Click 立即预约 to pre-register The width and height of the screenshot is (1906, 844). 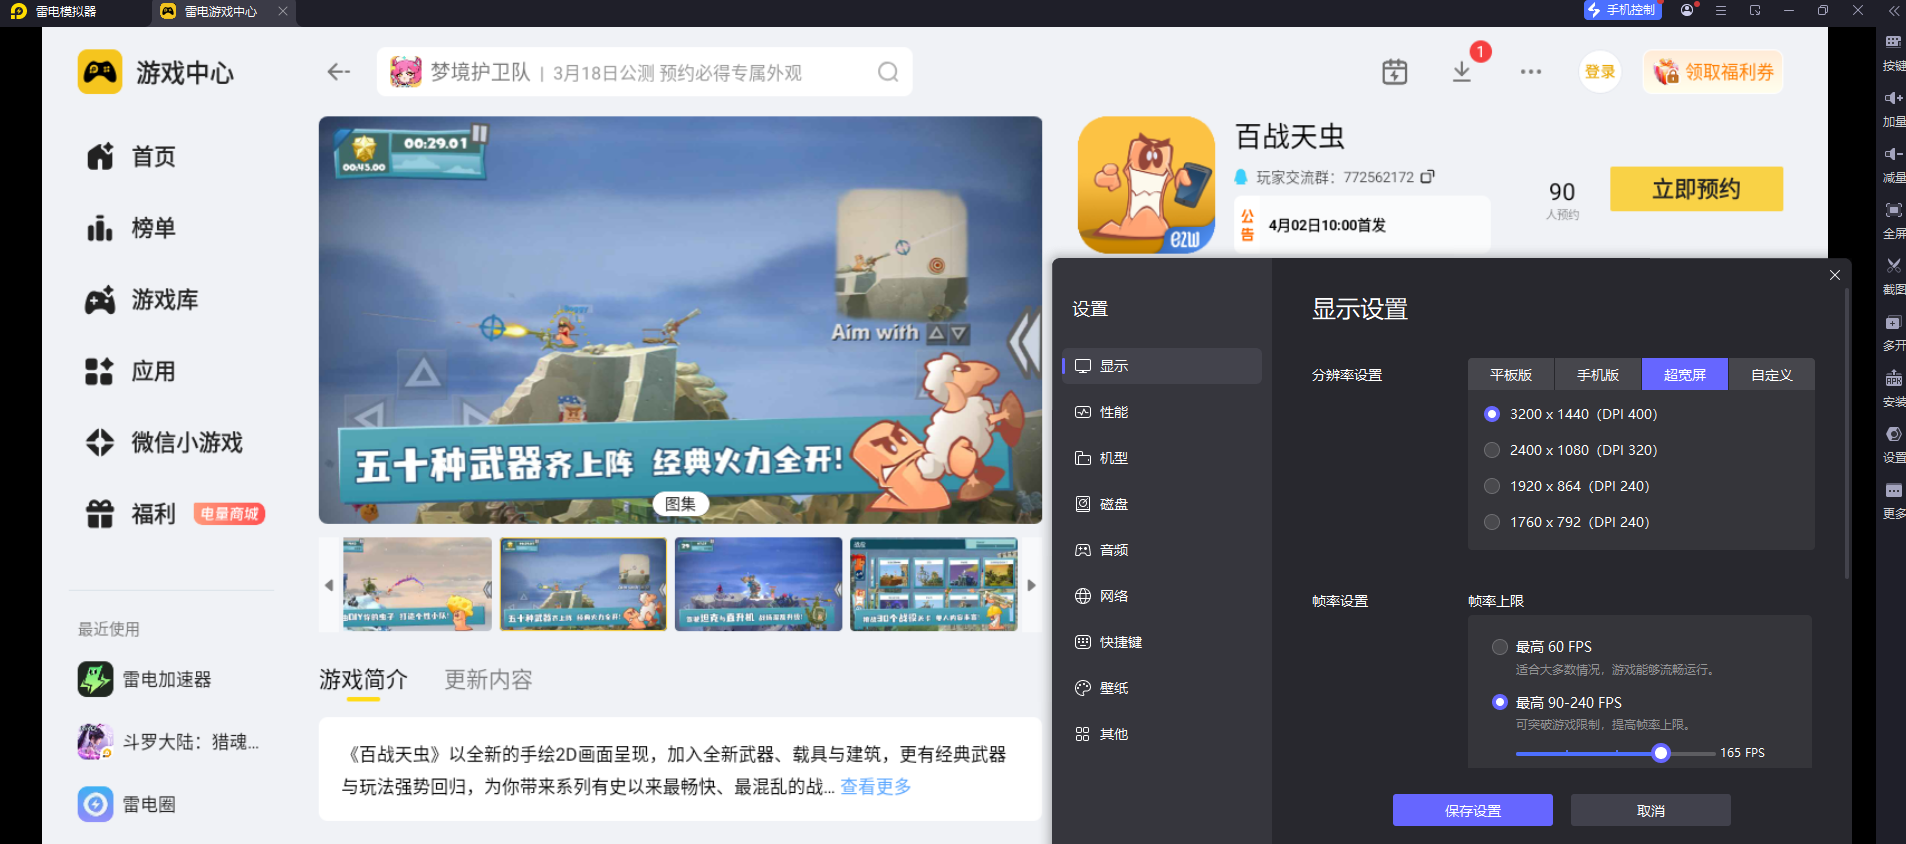point(1696,189)
